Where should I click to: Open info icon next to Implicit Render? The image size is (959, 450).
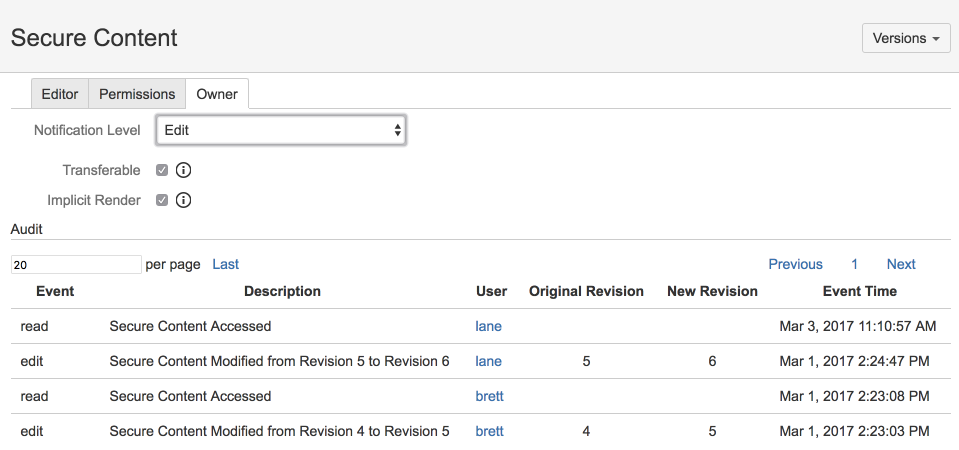pyautogui.click(x=183, y=200)
